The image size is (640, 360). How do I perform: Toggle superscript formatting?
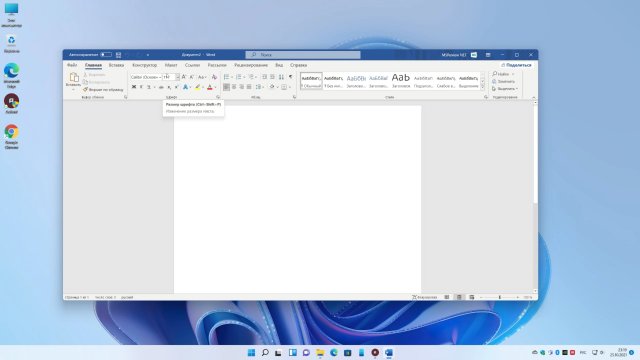pyautogui.click(x=176, y=87)
